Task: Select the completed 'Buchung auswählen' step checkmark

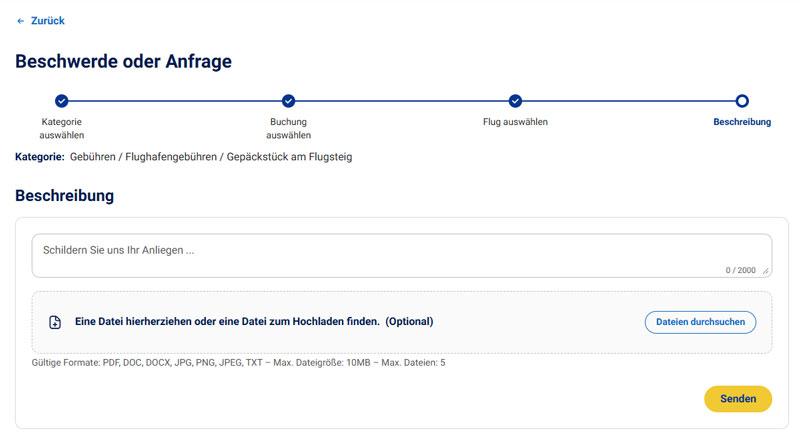Action: point(288,101)
